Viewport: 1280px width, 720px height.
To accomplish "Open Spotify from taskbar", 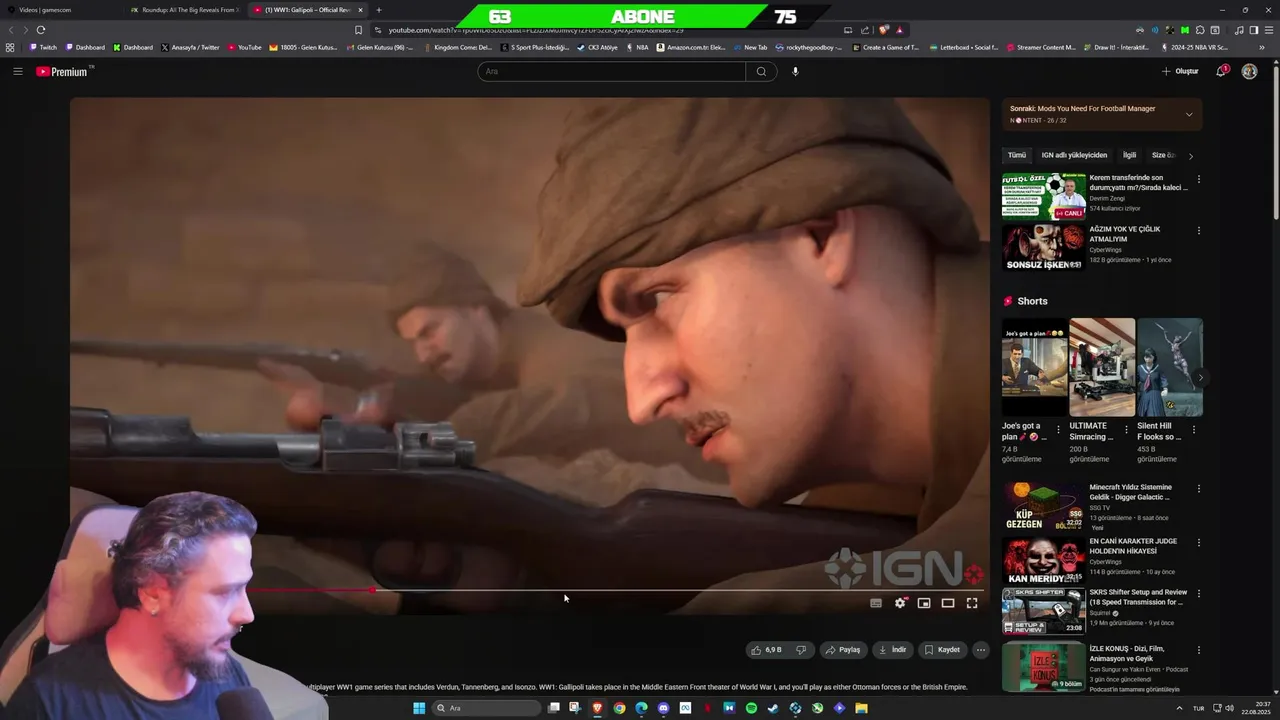I will [x=751, y=708].
